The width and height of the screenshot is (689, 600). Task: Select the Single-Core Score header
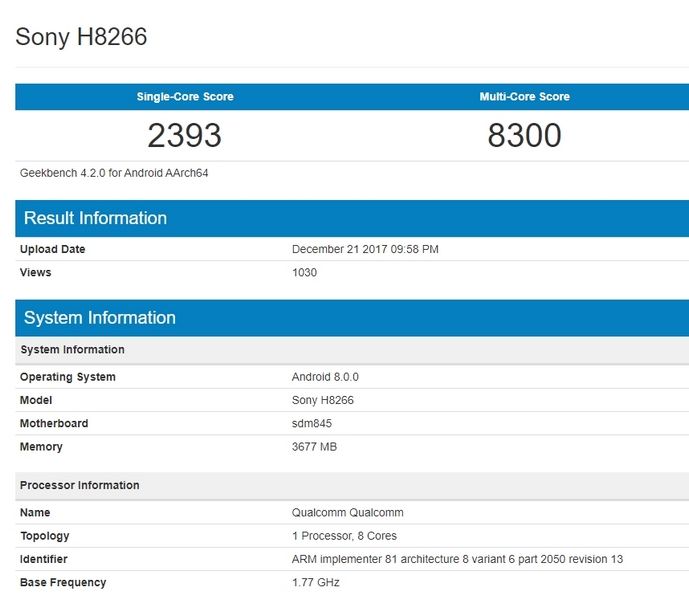185,97
